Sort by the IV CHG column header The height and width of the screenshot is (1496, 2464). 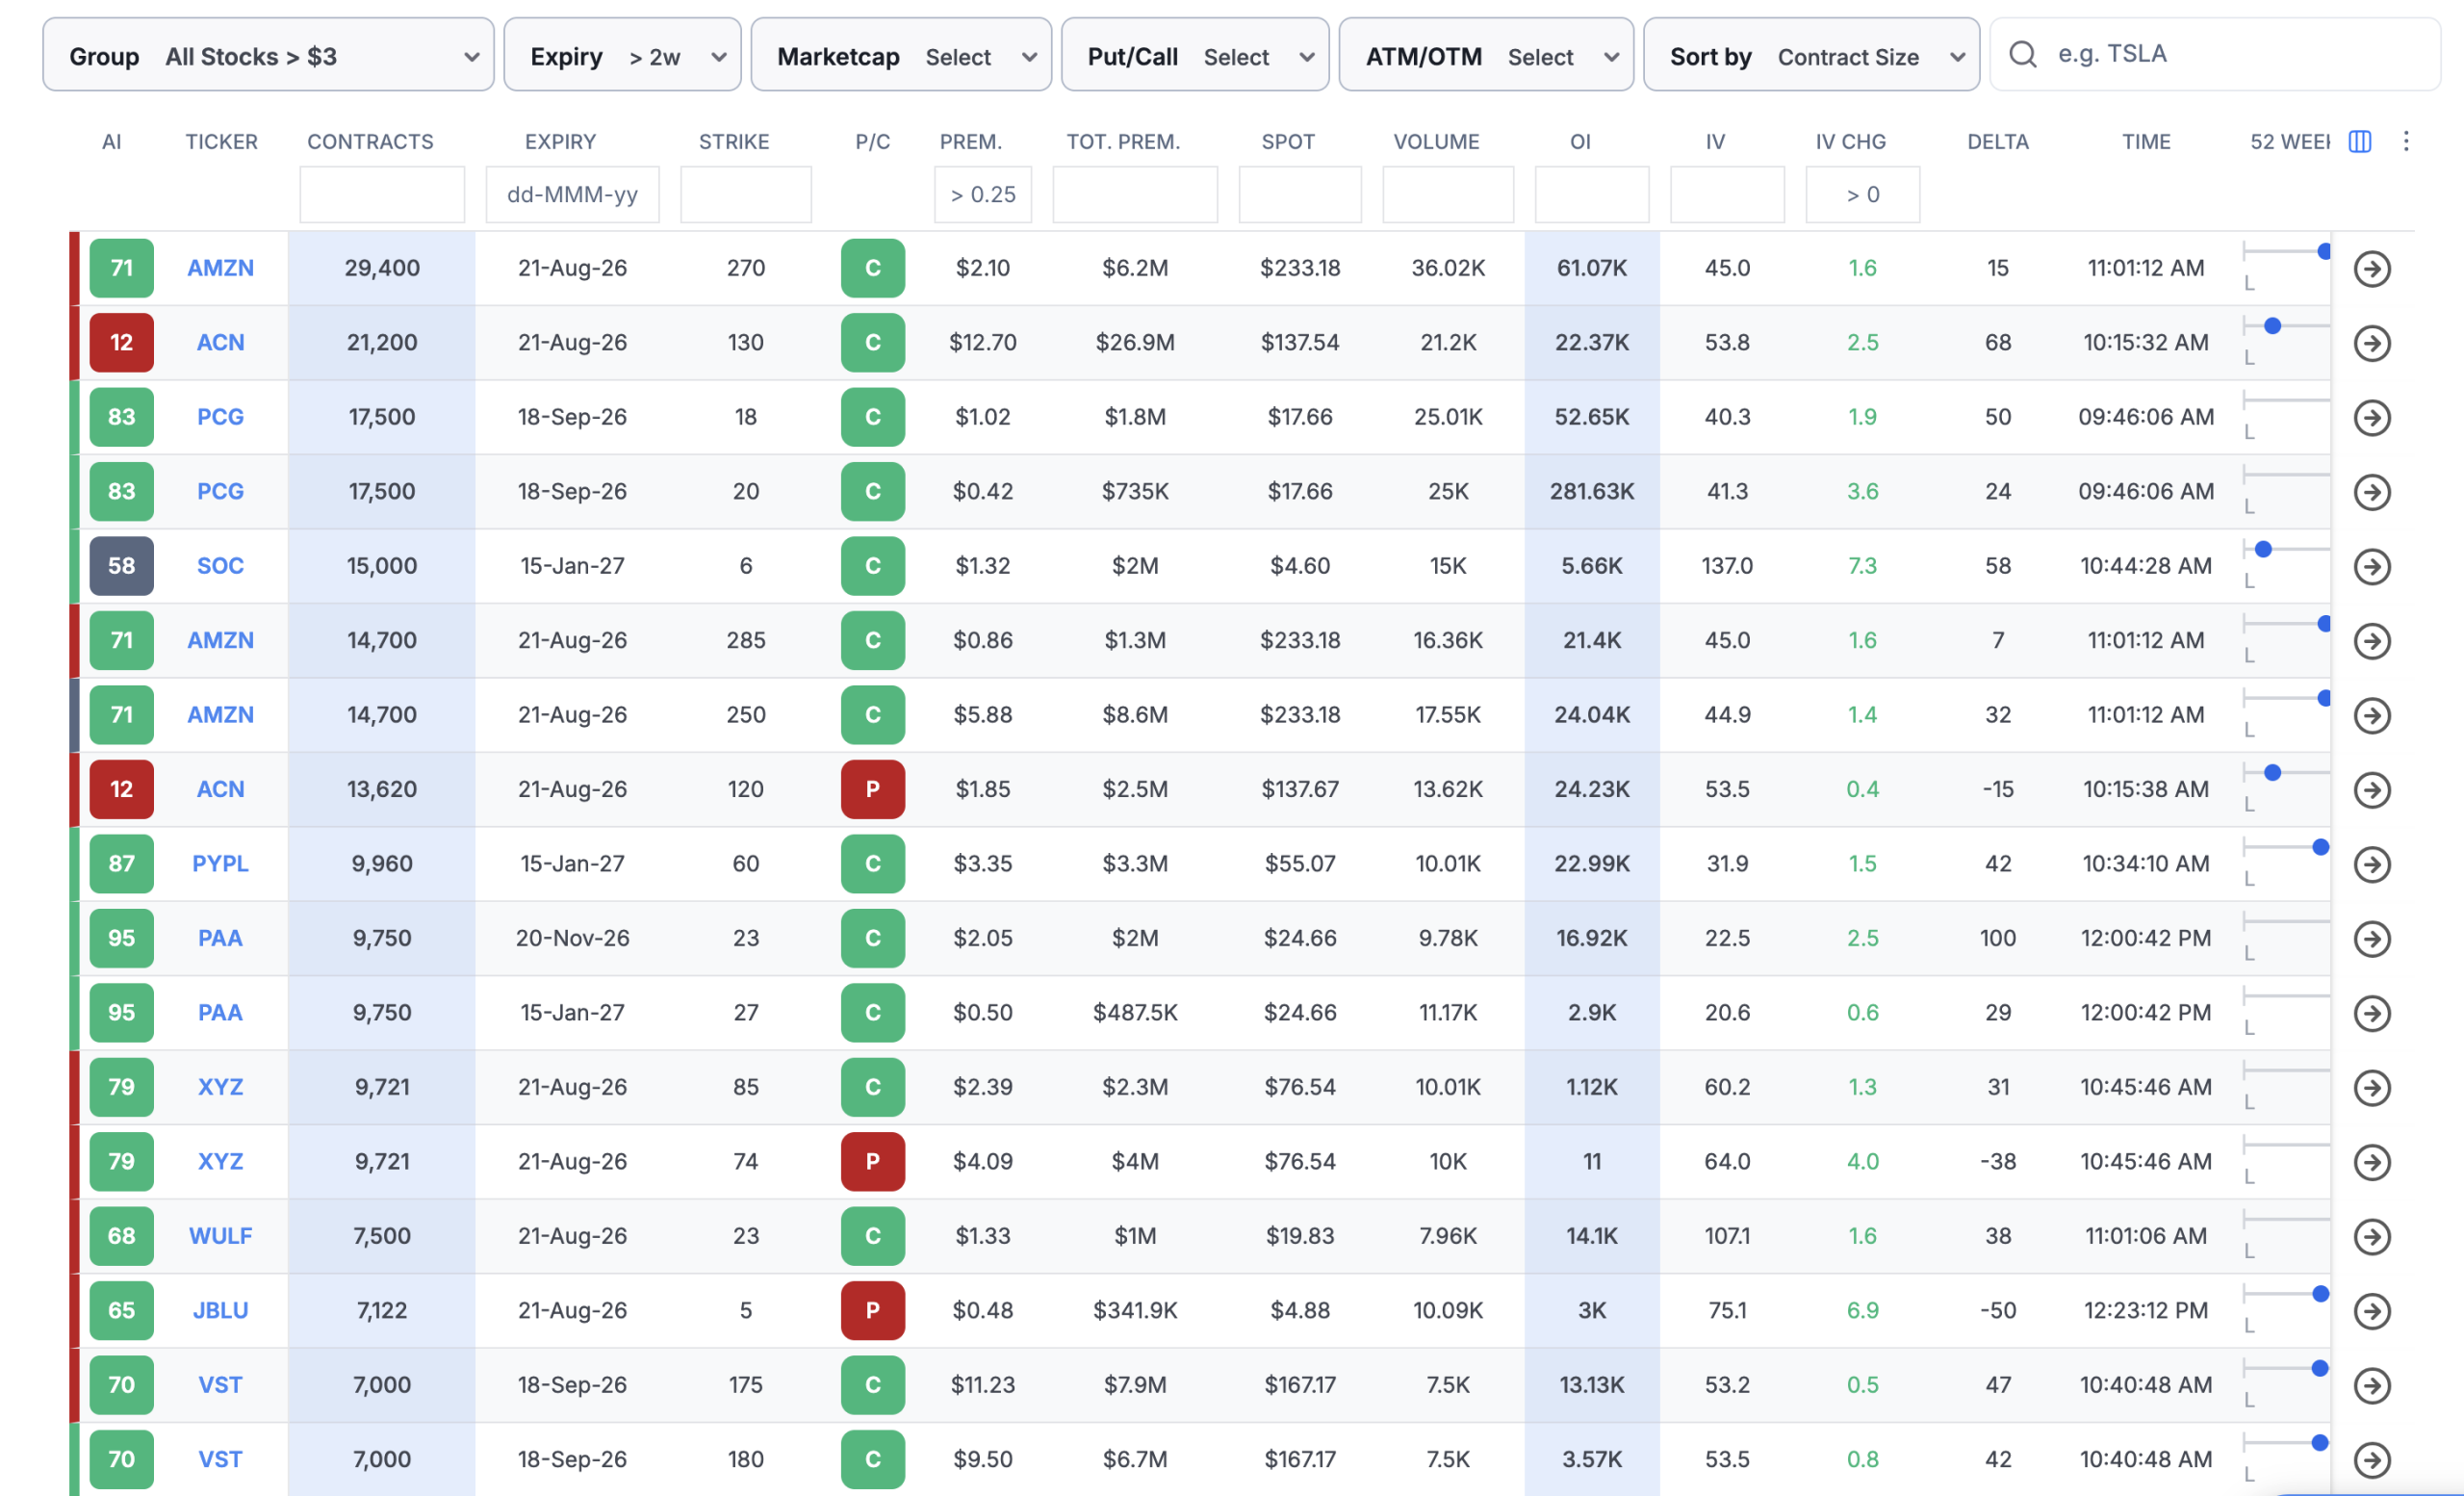point(1850,142)
